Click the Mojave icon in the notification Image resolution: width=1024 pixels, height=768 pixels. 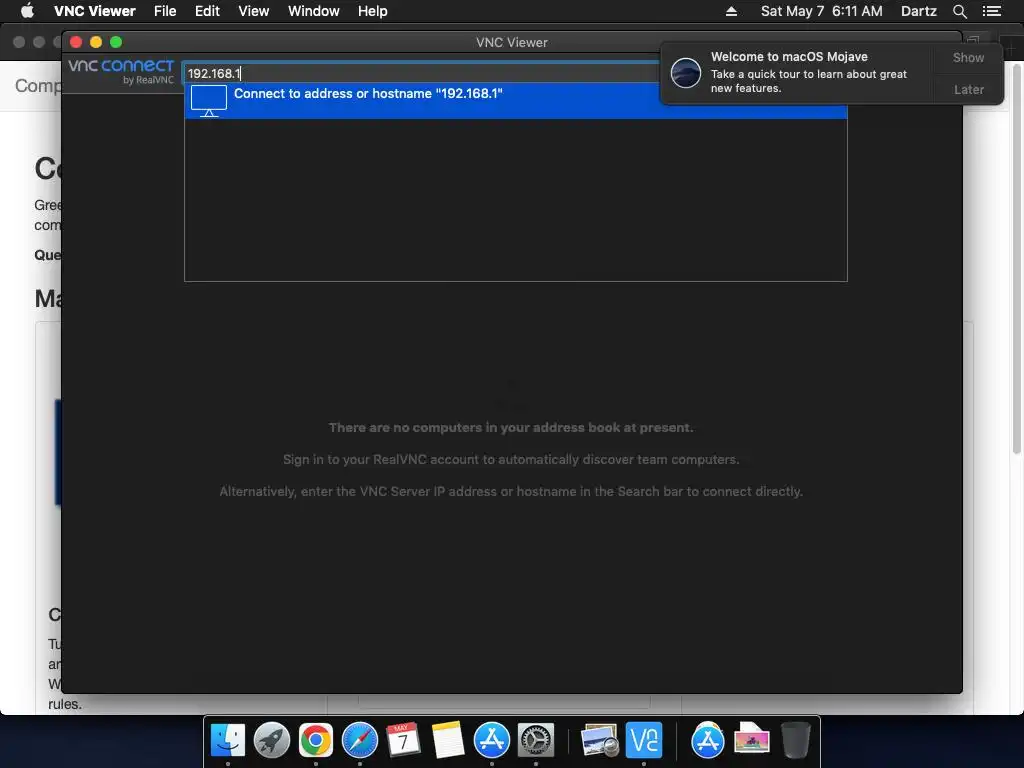tap(686, 72)
